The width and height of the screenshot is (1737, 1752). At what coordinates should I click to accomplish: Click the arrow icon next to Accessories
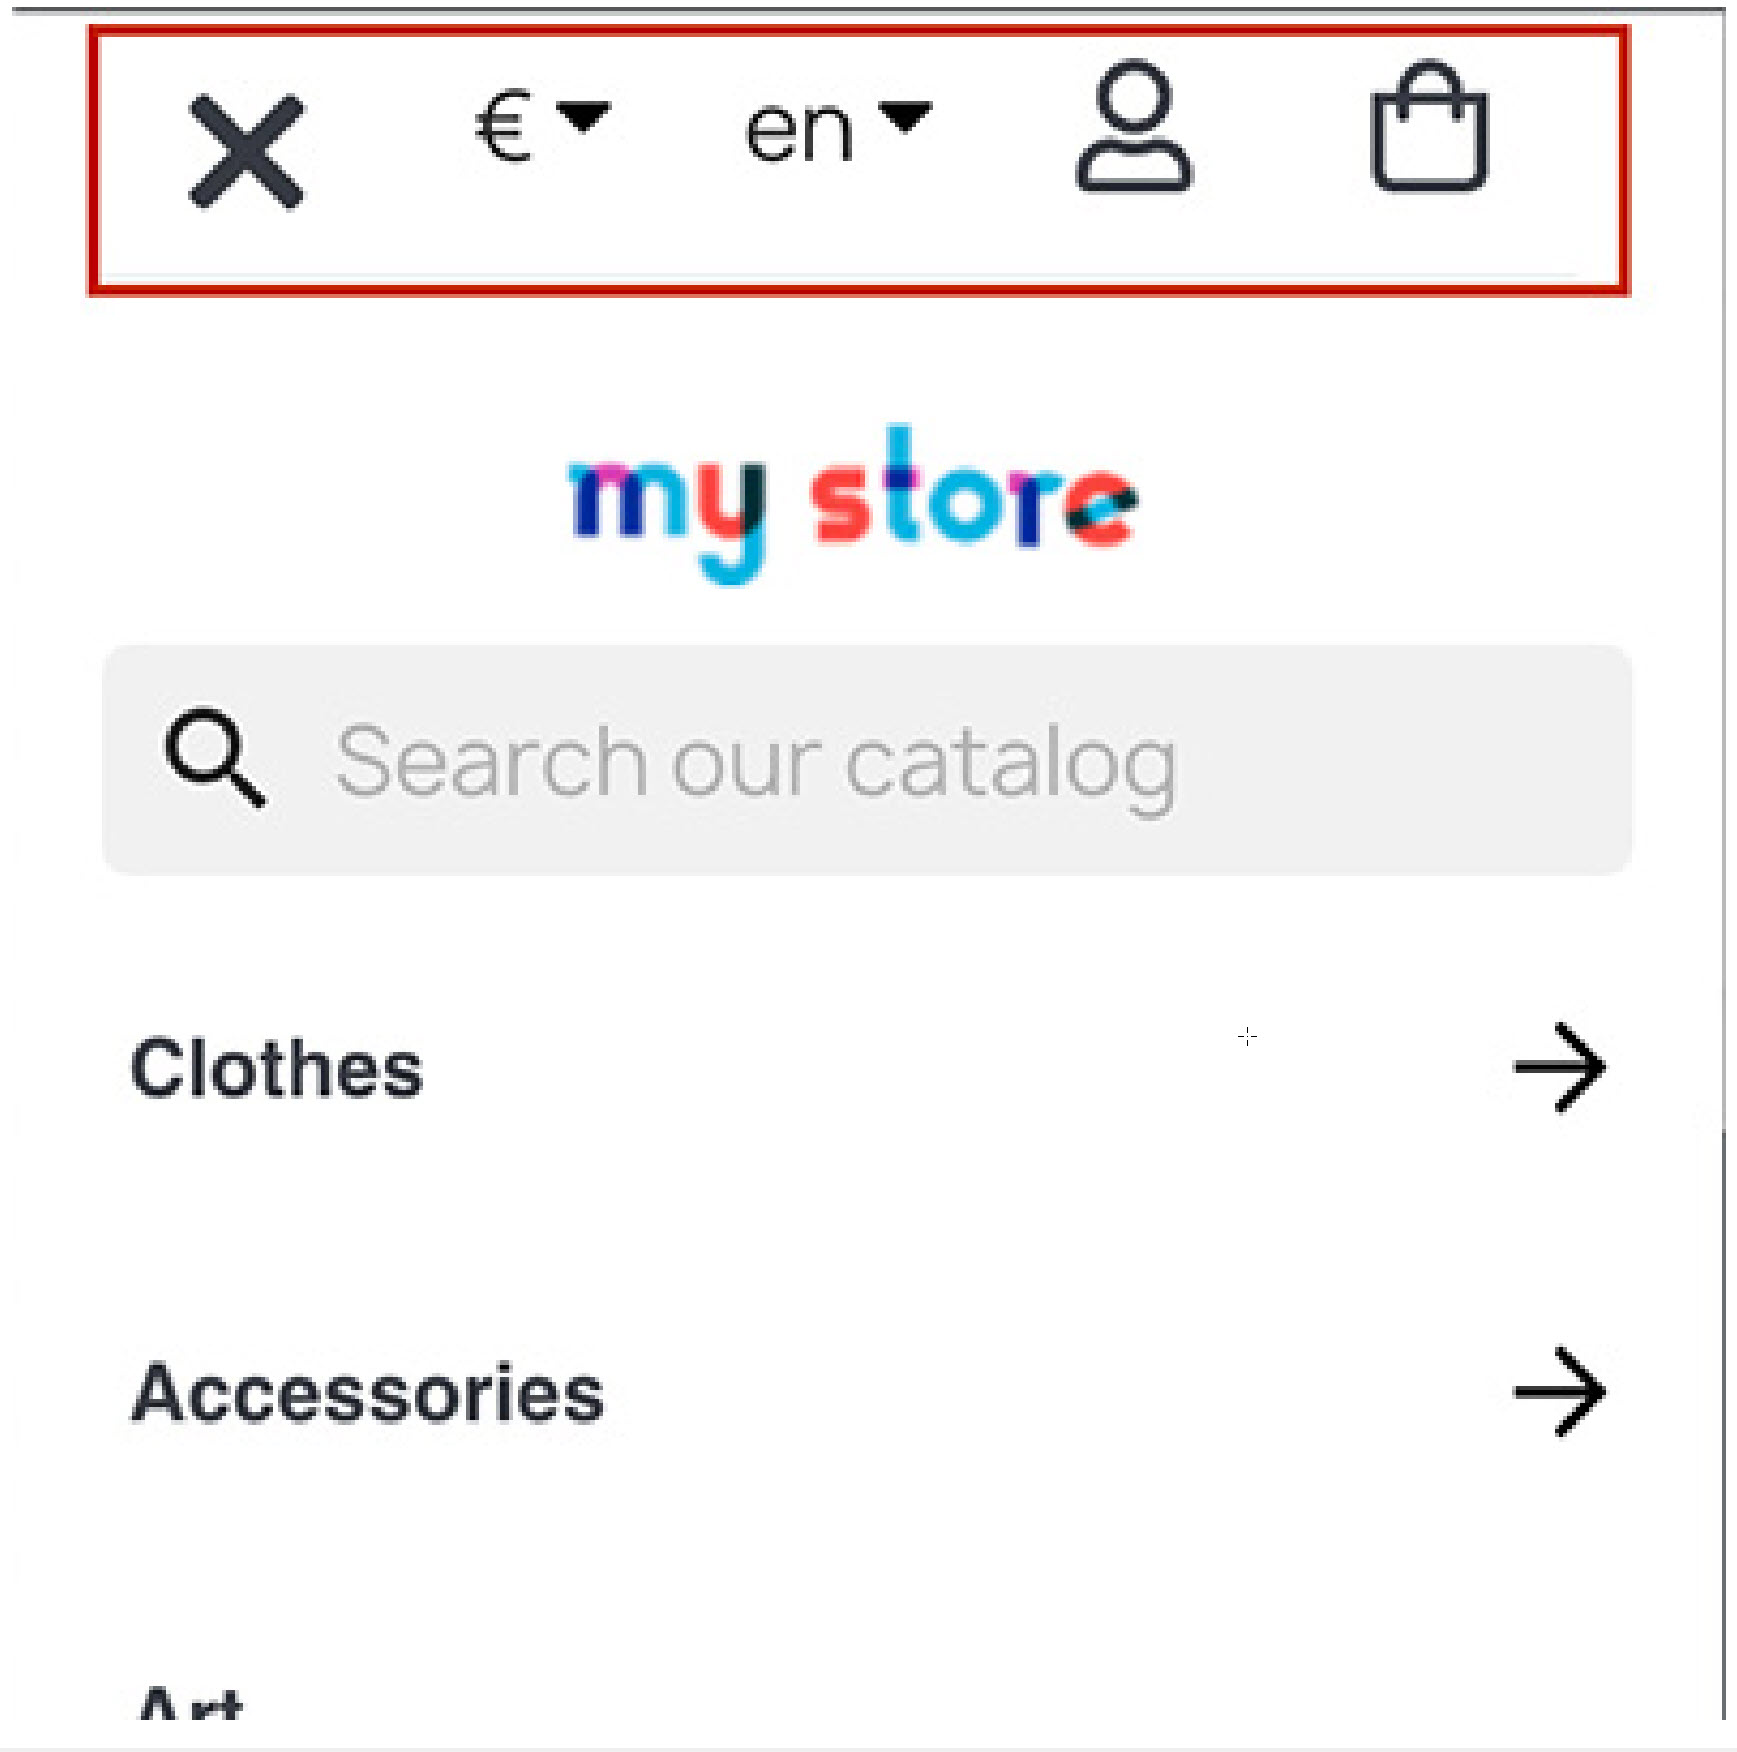click(1559, 1392)
